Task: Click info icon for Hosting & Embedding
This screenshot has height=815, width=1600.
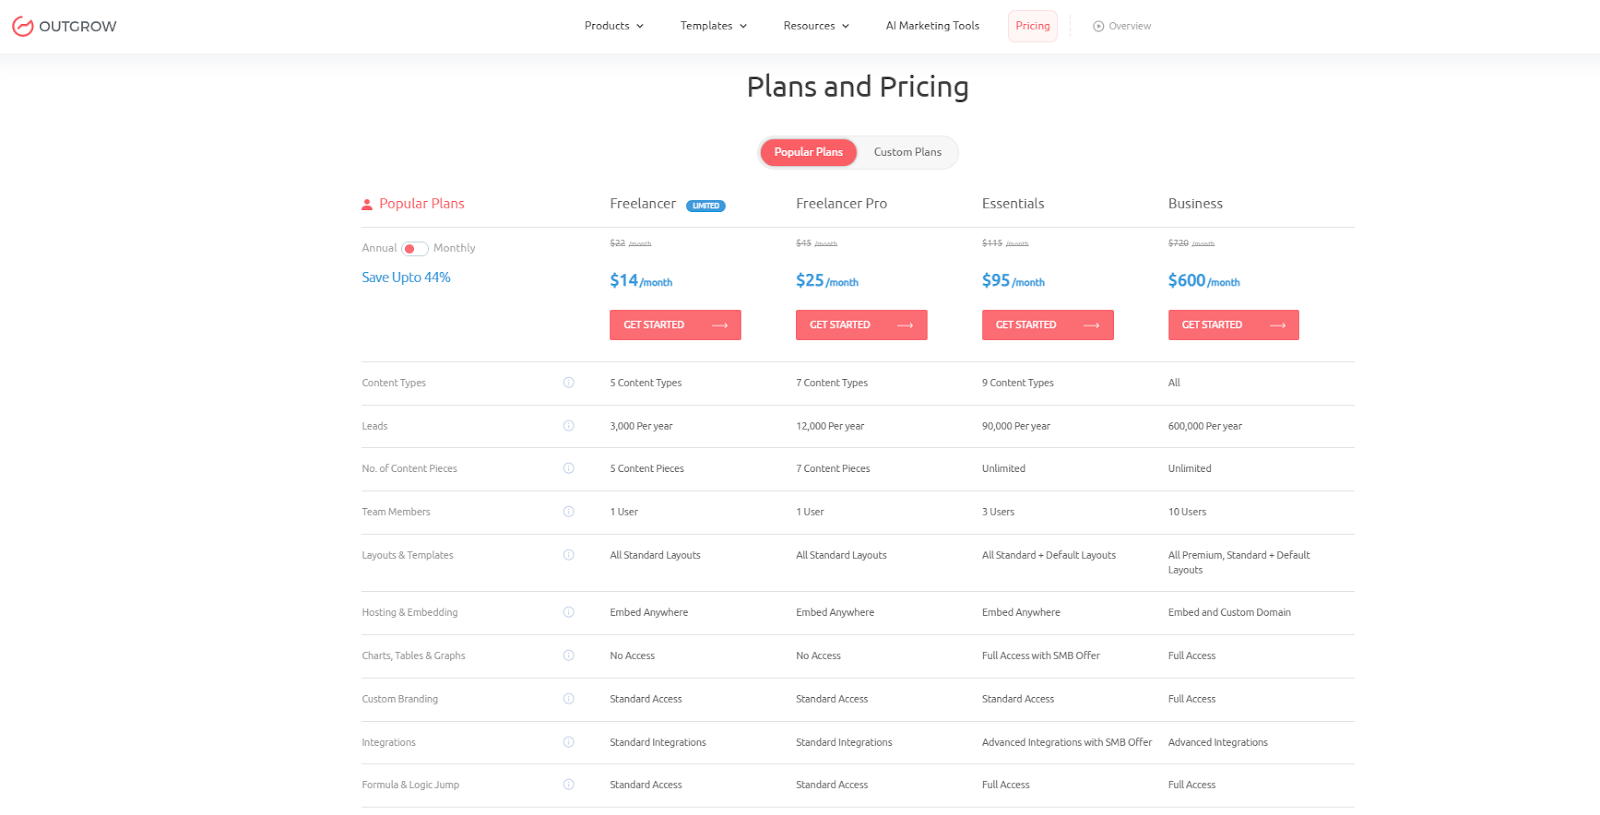Action: coord(568,612)
